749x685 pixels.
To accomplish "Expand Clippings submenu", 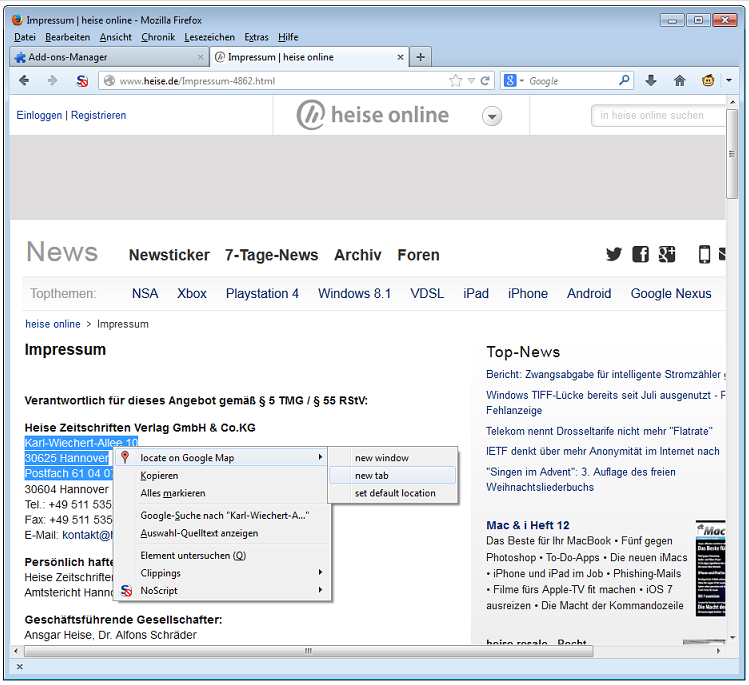I will coord(222,573).
